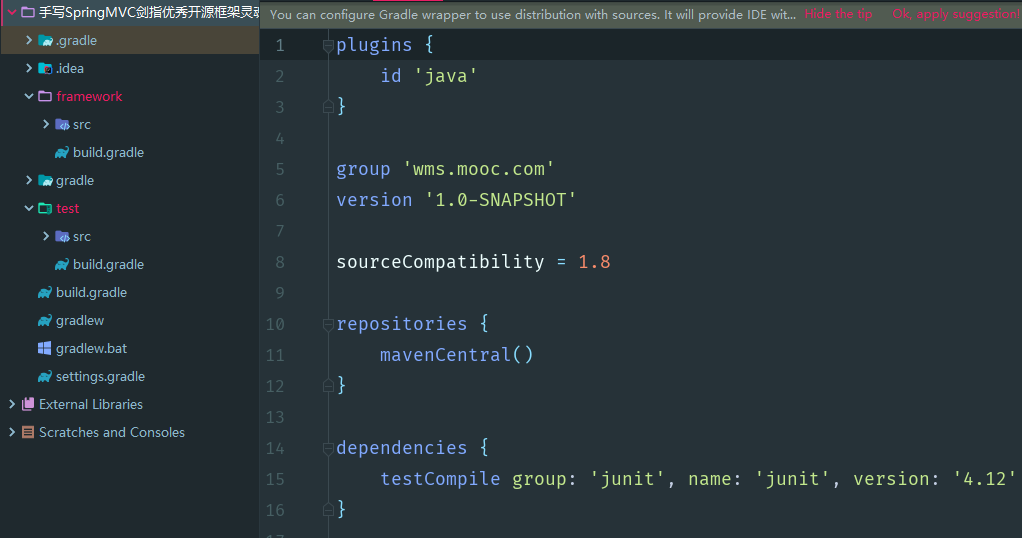
Task: Click the test module folder icon
Action: 45,209
